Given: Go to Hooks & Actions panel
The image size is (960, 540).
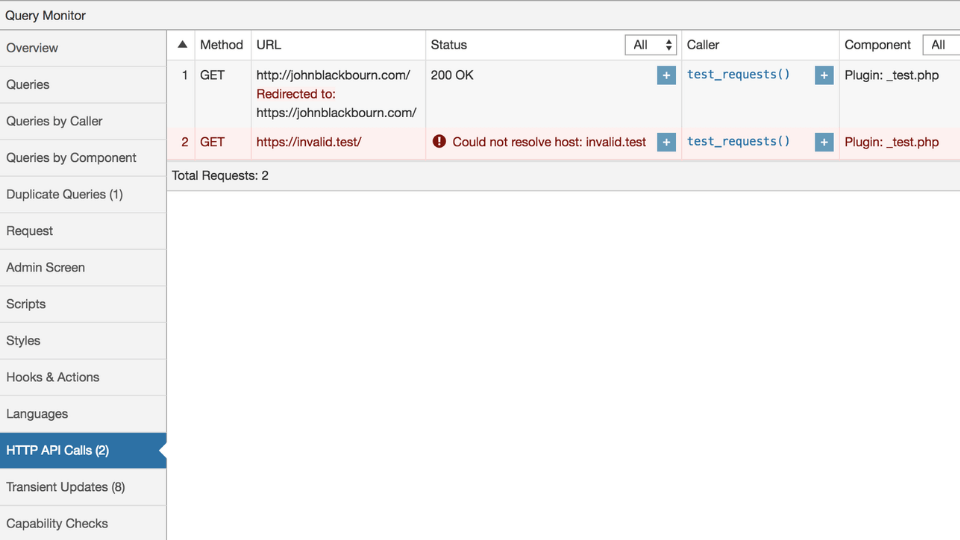Looking at the screenshot, I should [83, 377].
